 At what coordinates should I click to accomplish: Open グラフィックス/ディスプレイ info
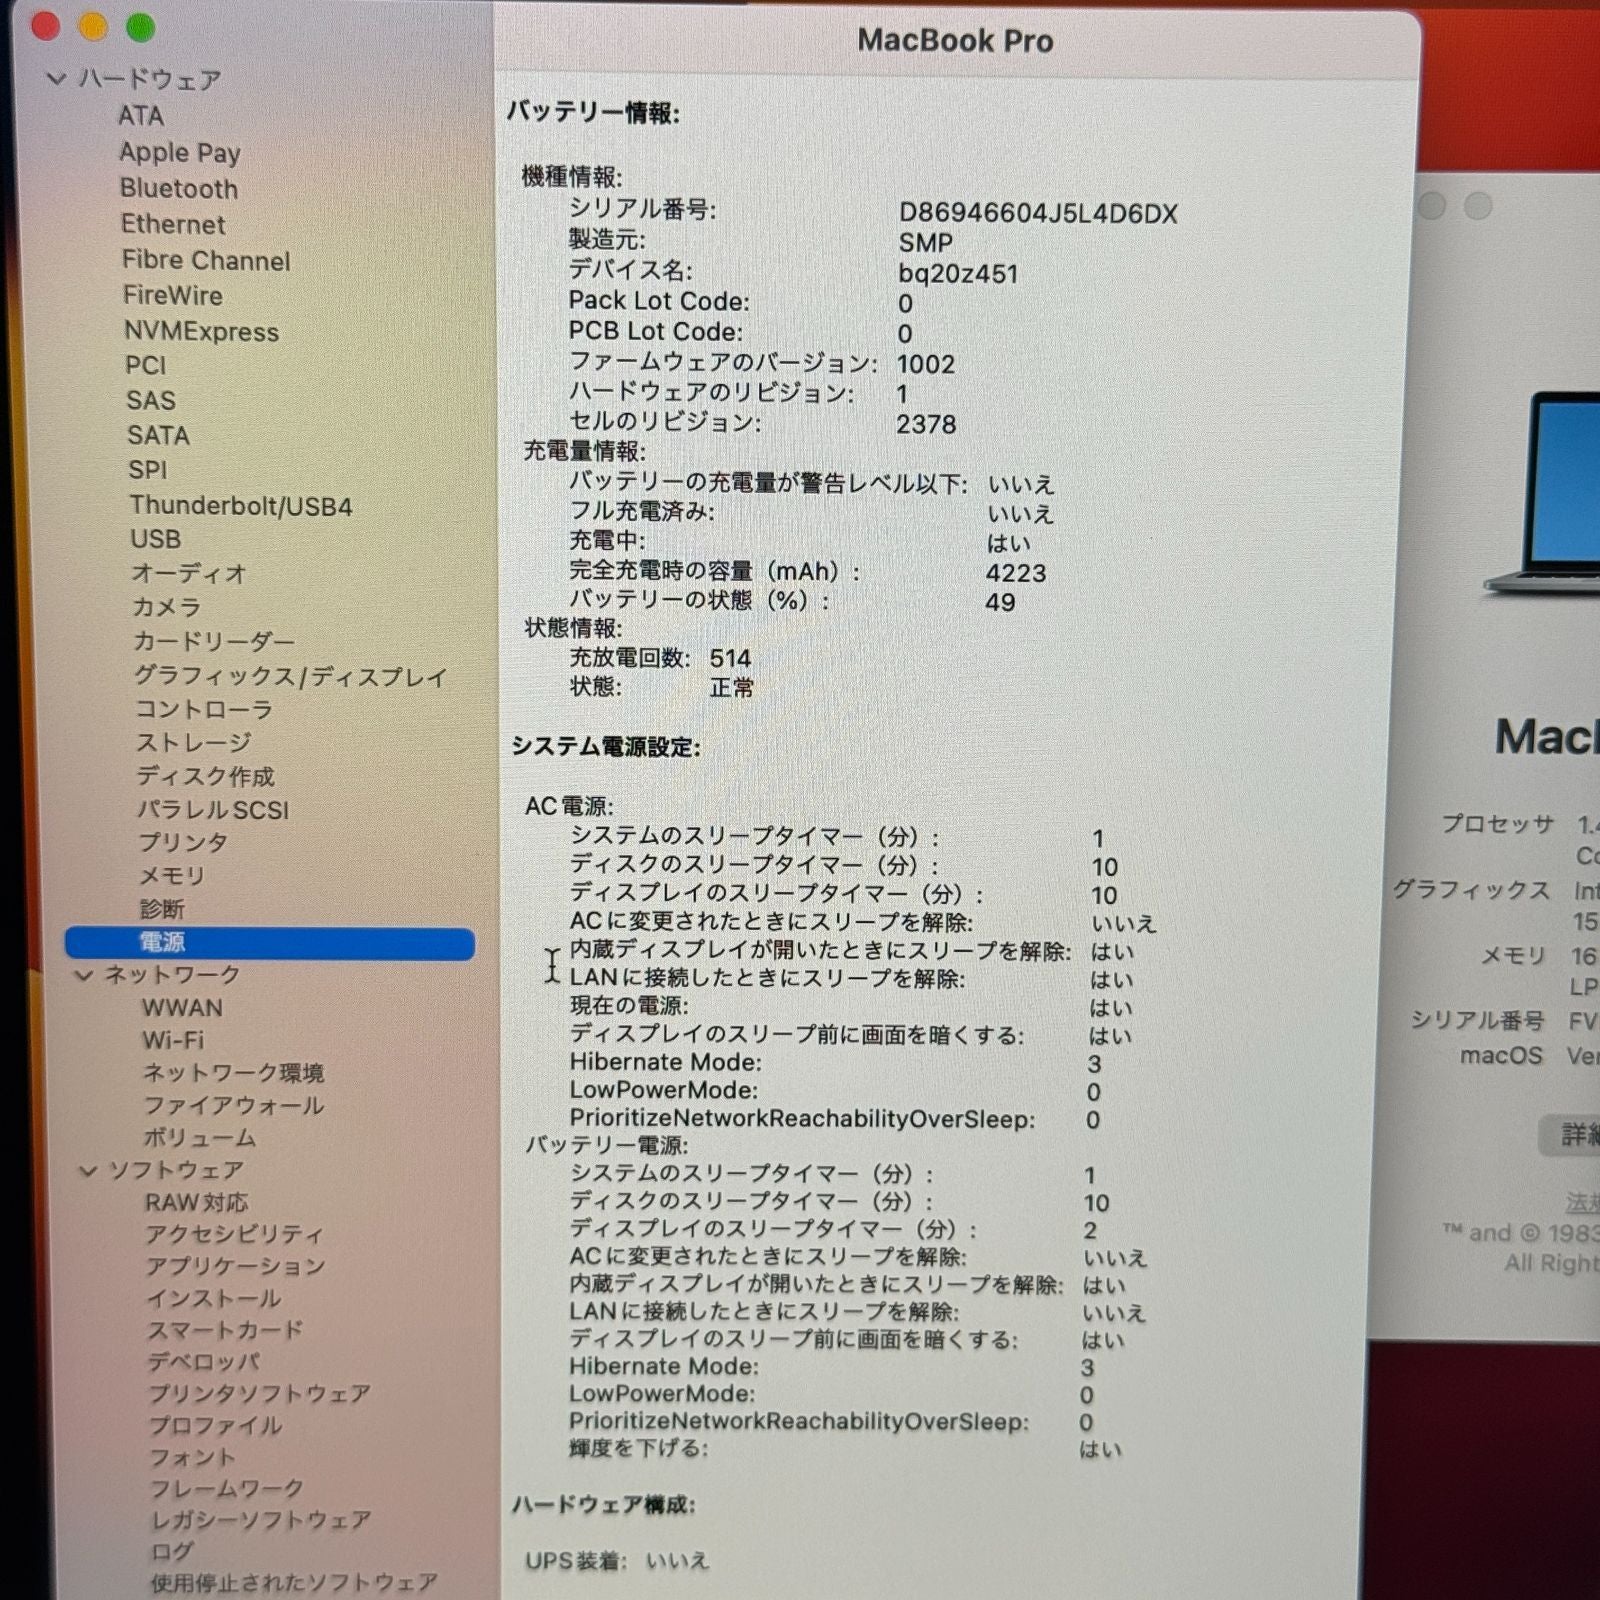[x=291, y=677]
